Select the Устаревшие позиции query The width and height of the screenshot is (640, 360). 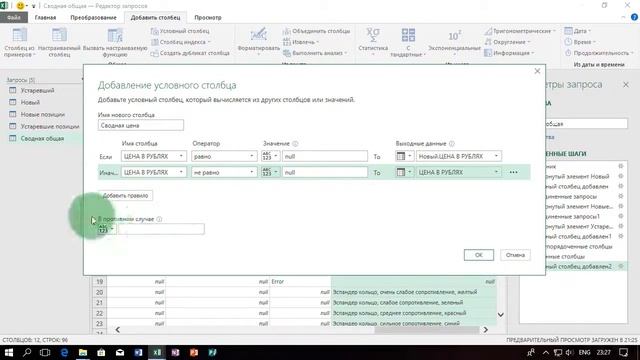pos(50,127)
